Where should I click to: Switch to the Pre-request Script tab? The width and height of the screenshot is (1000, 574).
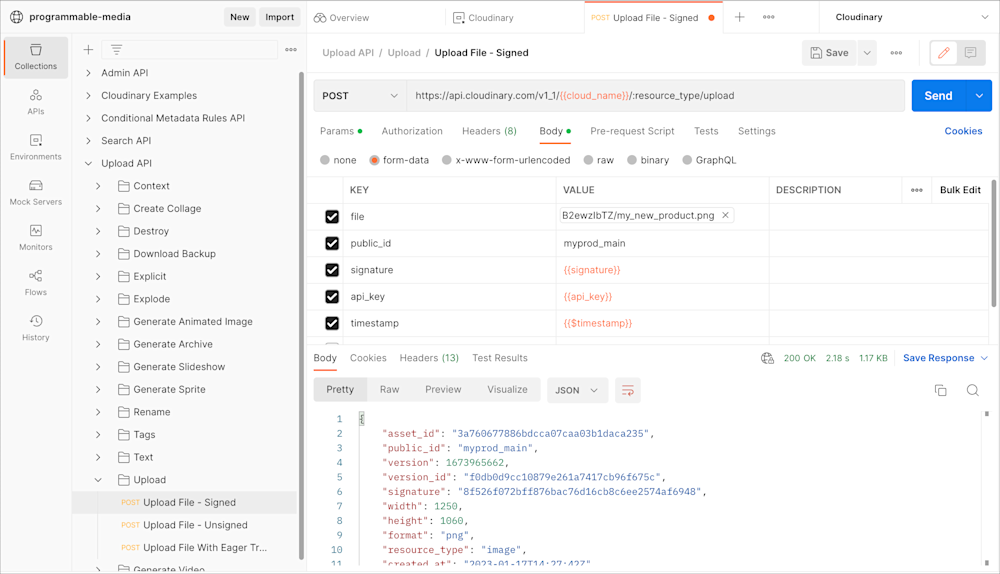632,131
